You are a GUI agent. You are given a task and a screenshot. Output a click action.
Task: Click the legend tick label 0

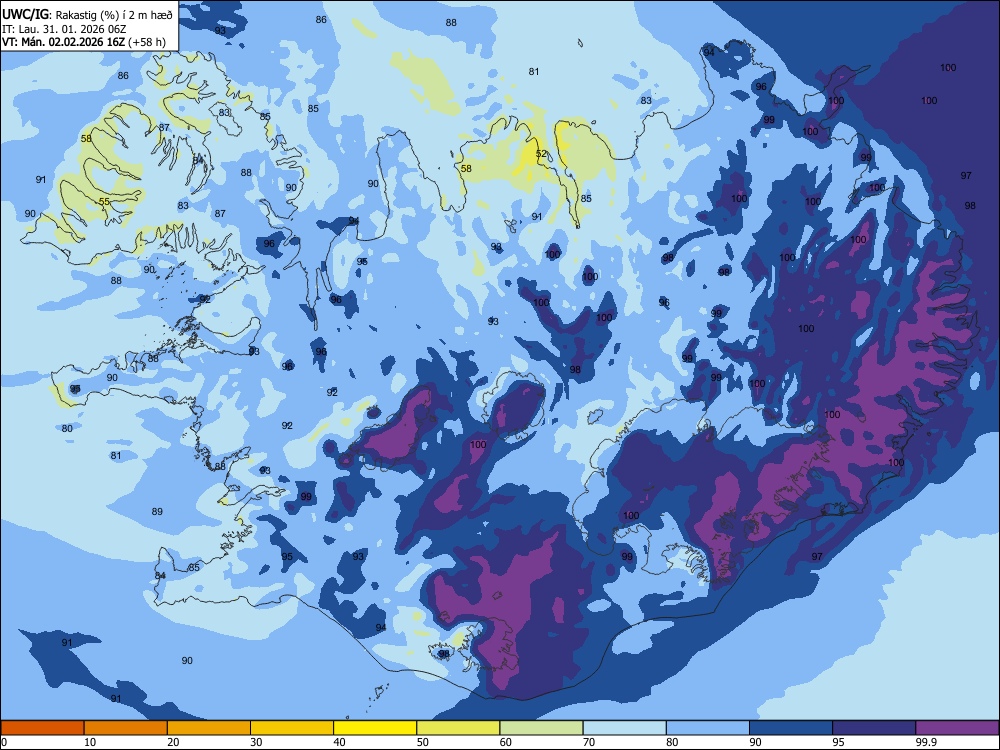4,742
